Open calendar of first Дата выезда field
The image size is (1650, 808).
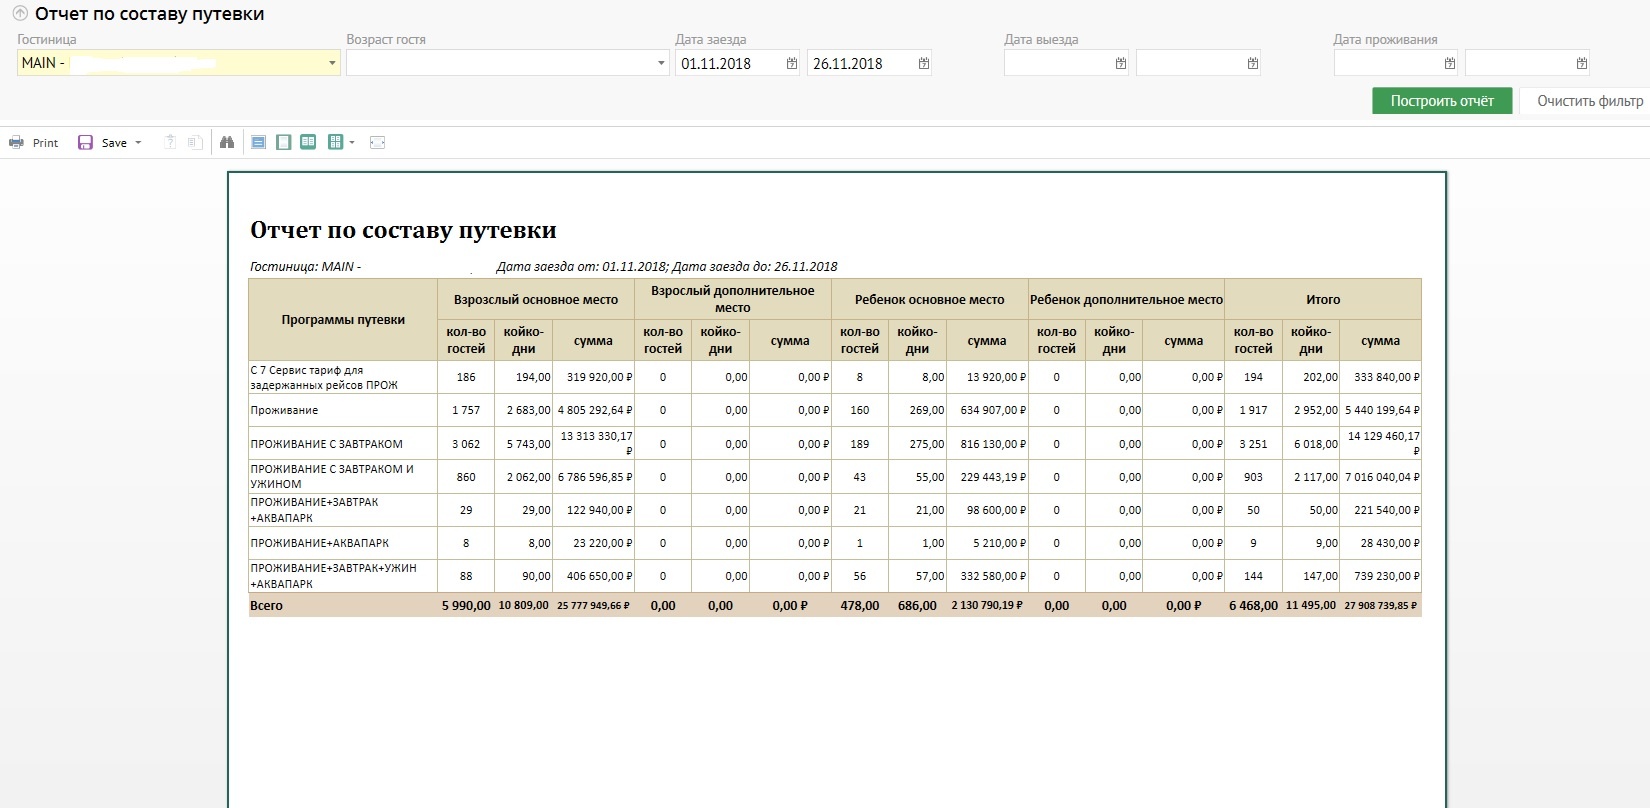click(x=1120, y=64)
